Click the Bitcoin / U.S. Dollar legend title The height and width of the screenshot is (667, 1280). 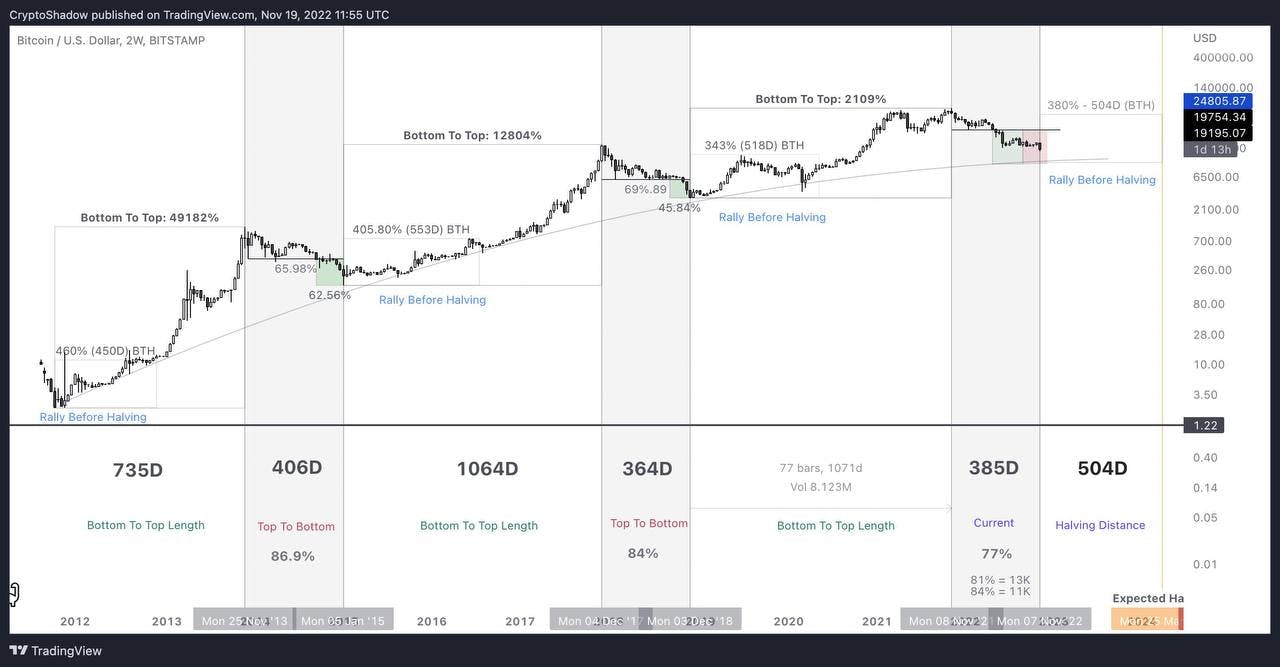point(65,38)
